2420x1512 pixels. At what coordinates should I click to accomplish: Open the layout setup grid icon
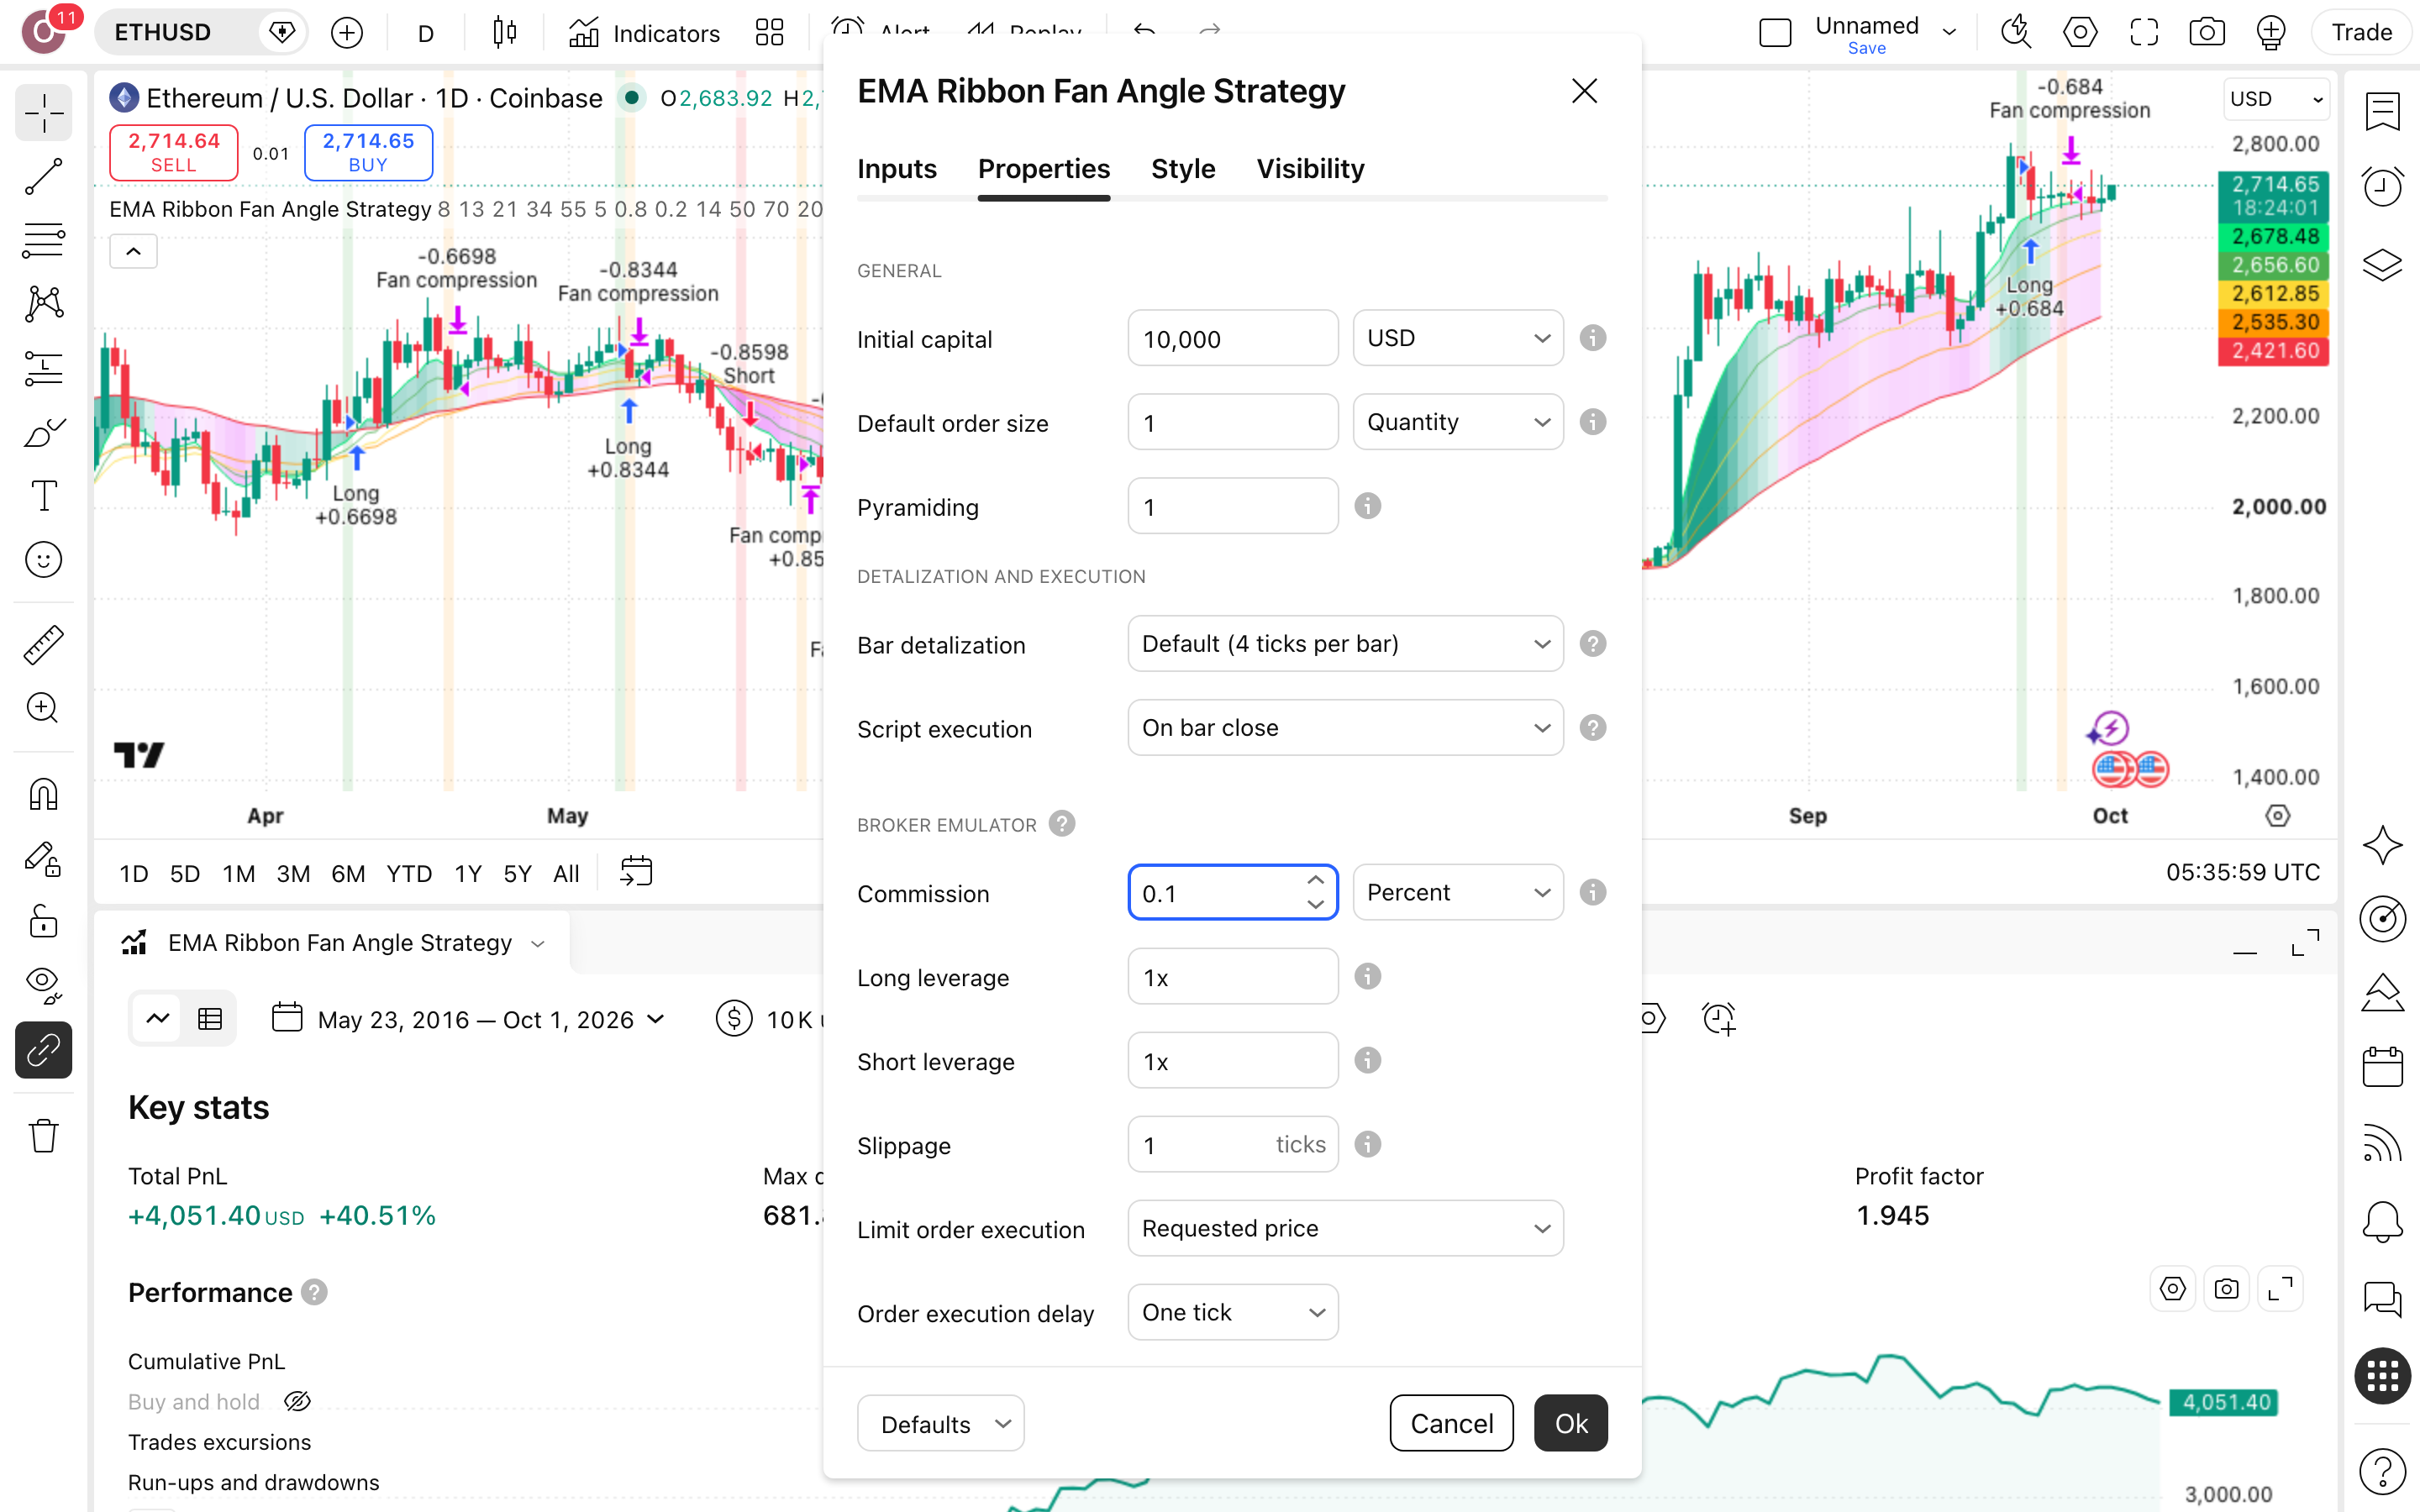point(769,33)
